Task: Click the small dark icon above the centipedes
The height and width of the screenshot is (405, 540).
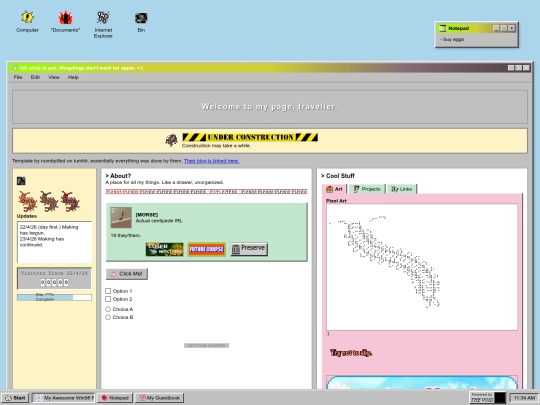Action: coord(21,181)
